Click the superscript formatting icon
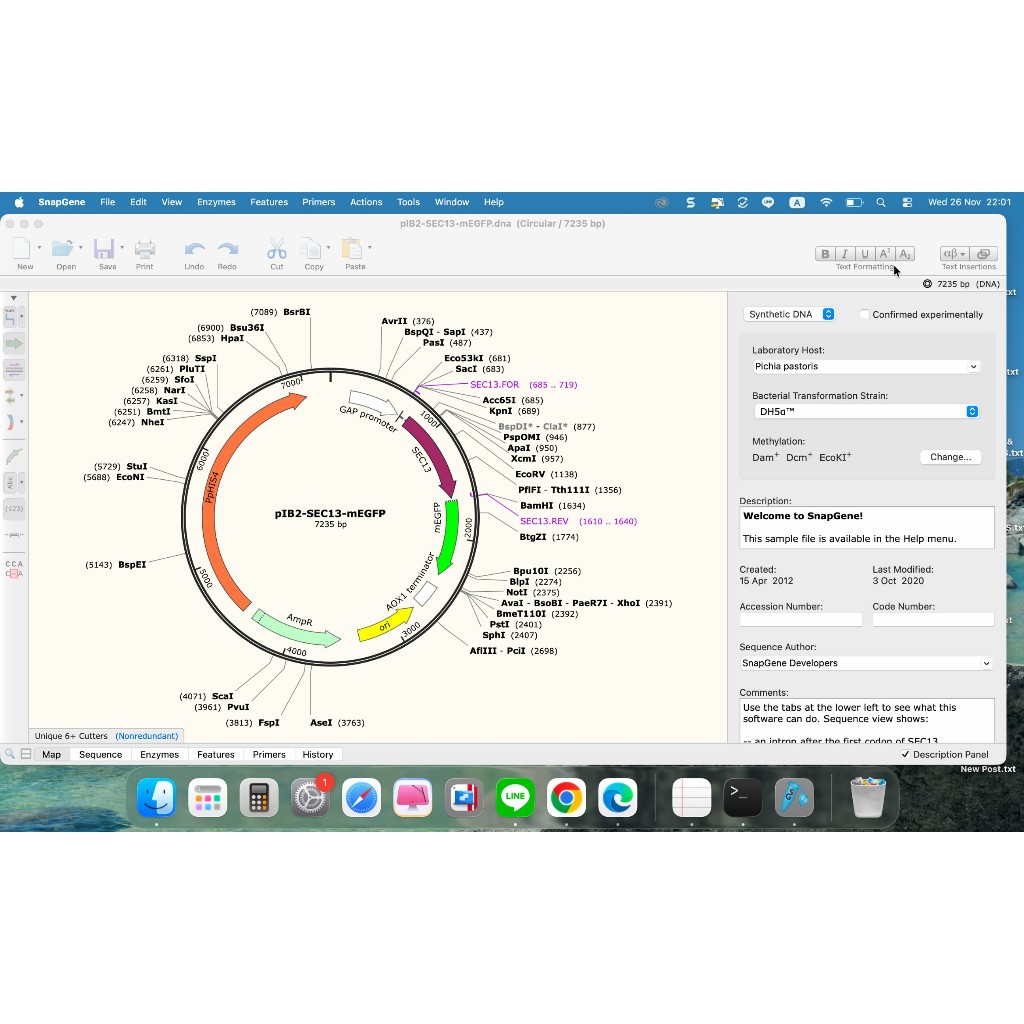Screen dimensions: 1024x1024 point(885,254)
